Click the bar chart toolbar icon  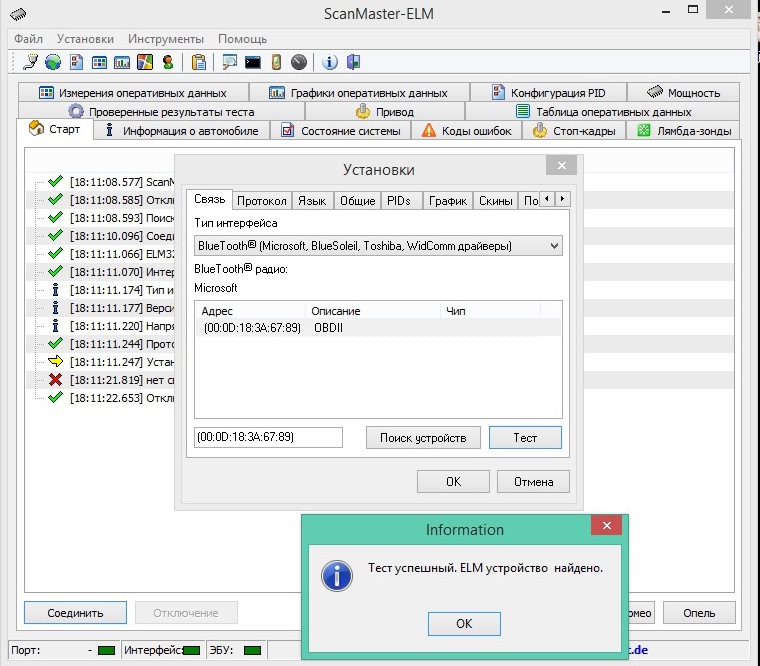pos(122,62)
